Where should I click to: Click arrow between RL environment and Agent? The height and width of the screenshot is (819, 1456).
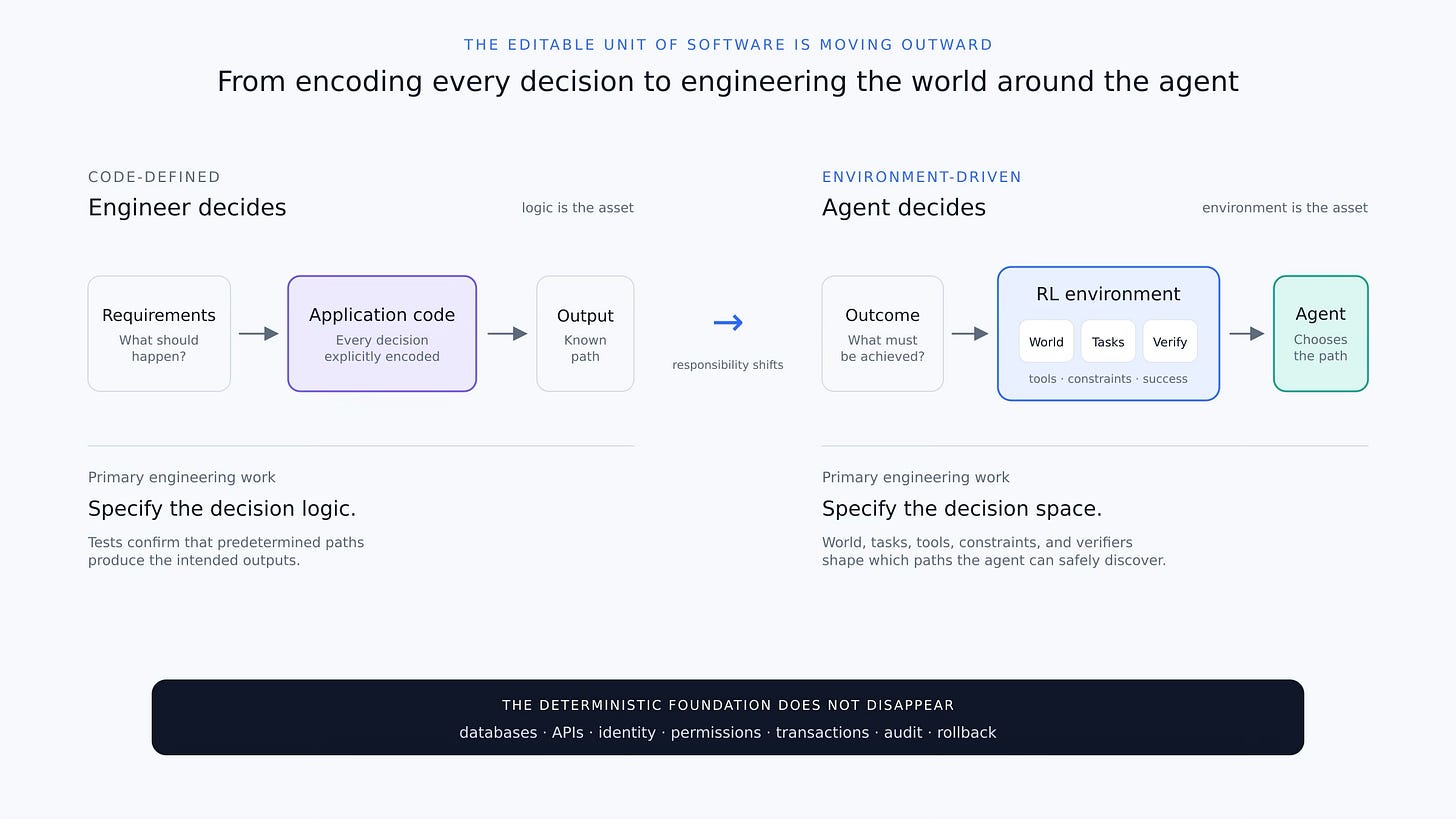[1246, 333]
